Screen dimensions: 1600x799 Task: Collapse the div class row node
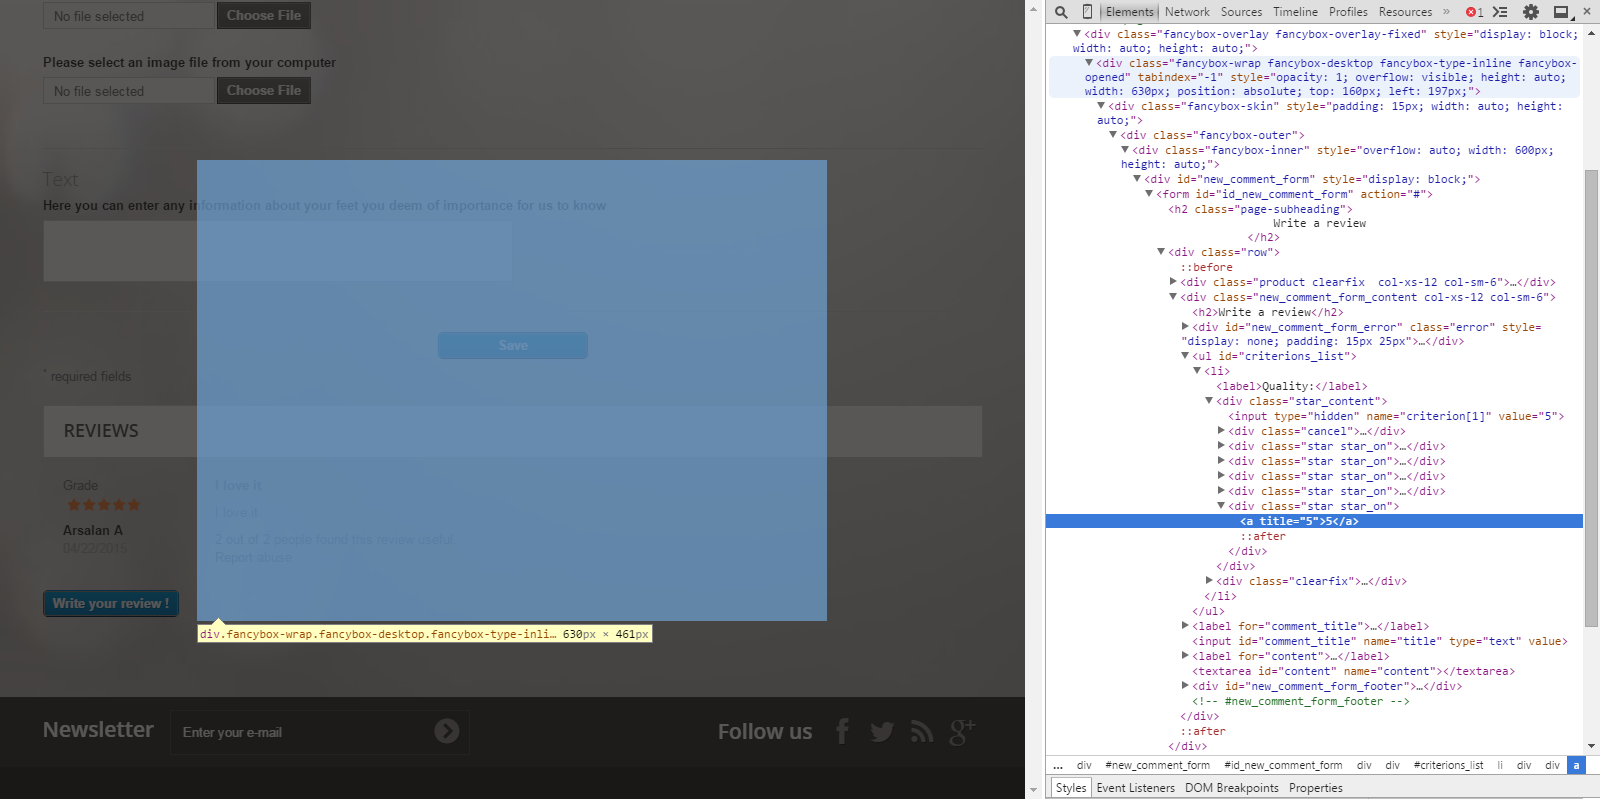(x=1161, y=252)
